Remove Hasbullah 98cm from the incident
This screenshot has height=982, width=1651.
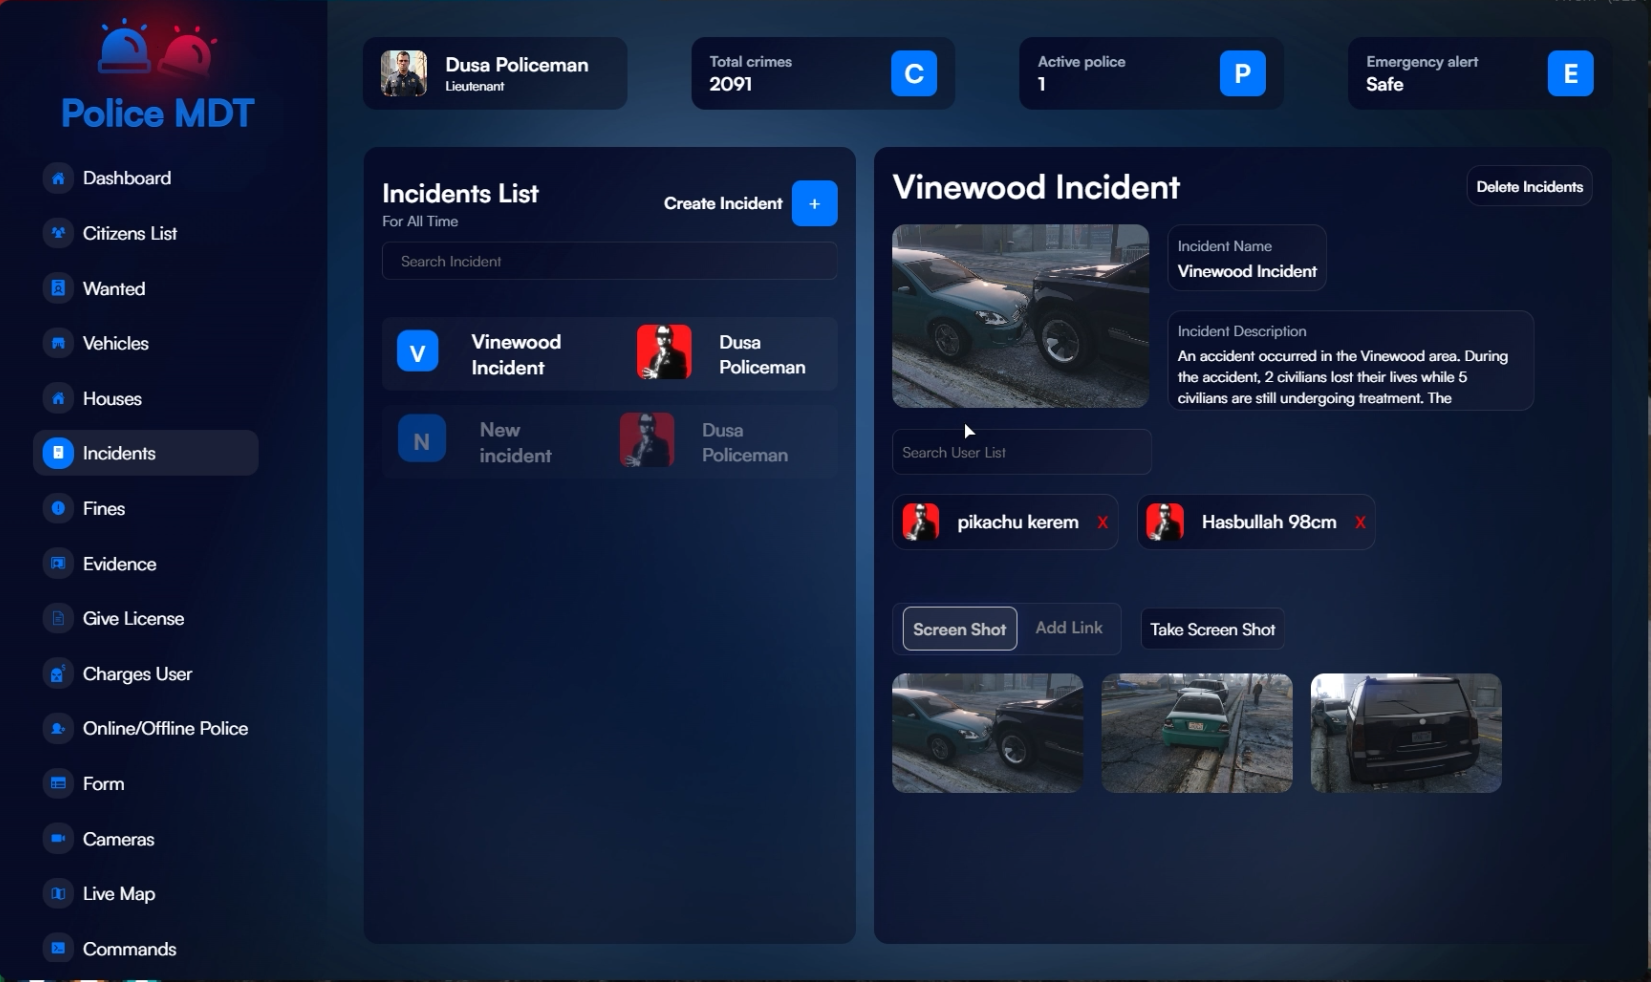click(1360, 522)
